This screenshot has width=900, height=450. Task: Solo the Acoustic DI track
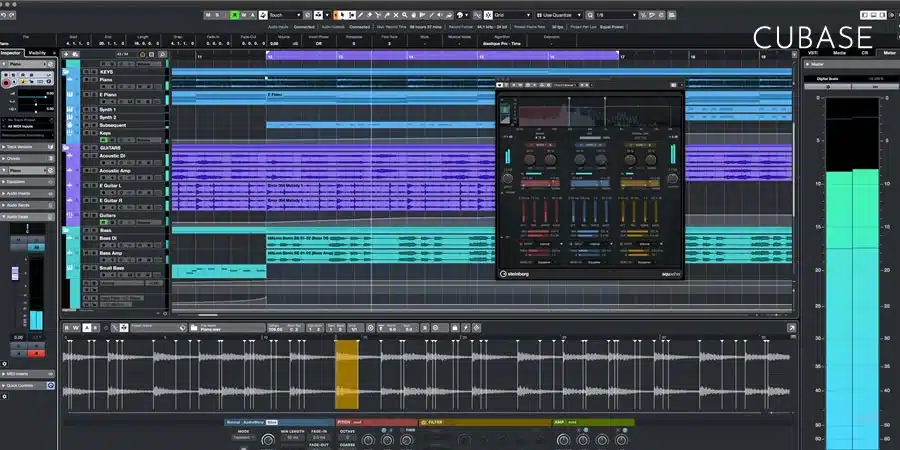click(x=93, y=156)
